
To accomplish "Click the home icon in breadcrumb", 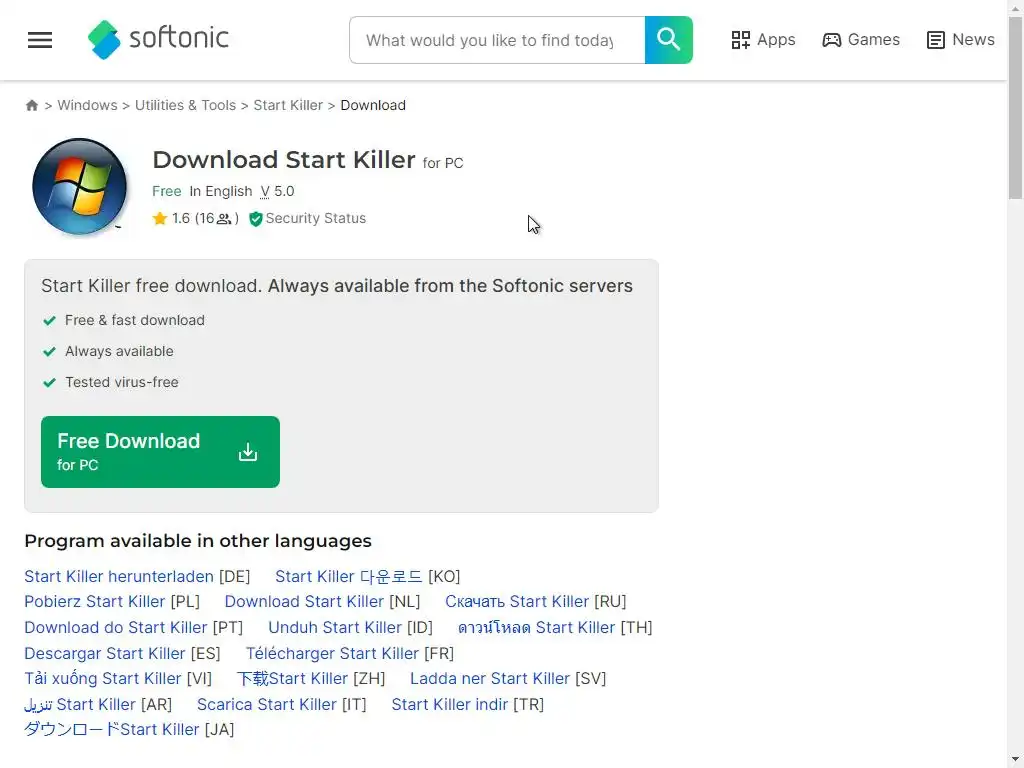I will [x=32, y=105].
